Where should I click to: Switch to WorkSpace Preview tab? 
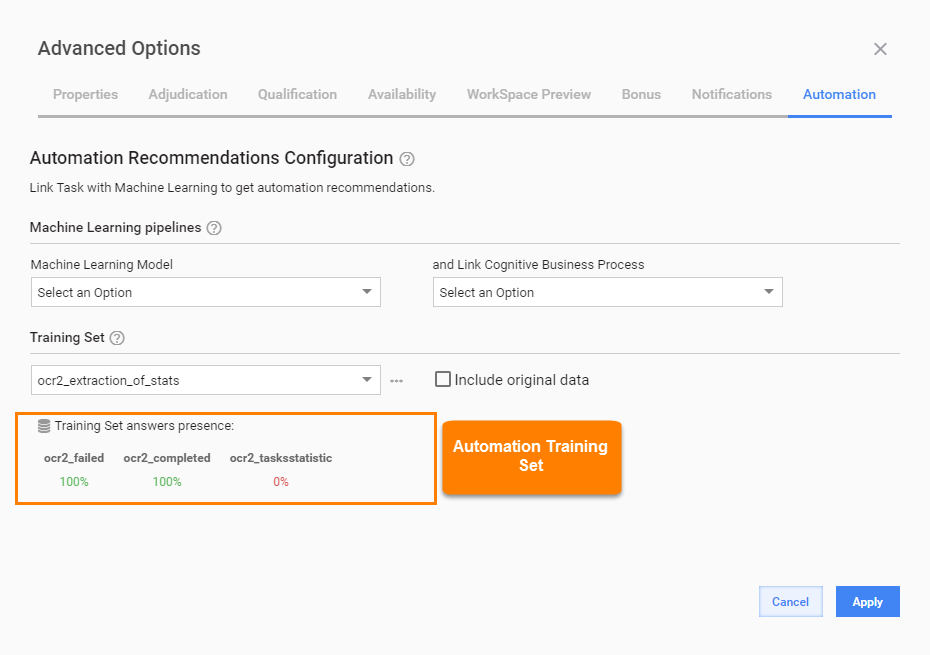click(x=529, y=94)
